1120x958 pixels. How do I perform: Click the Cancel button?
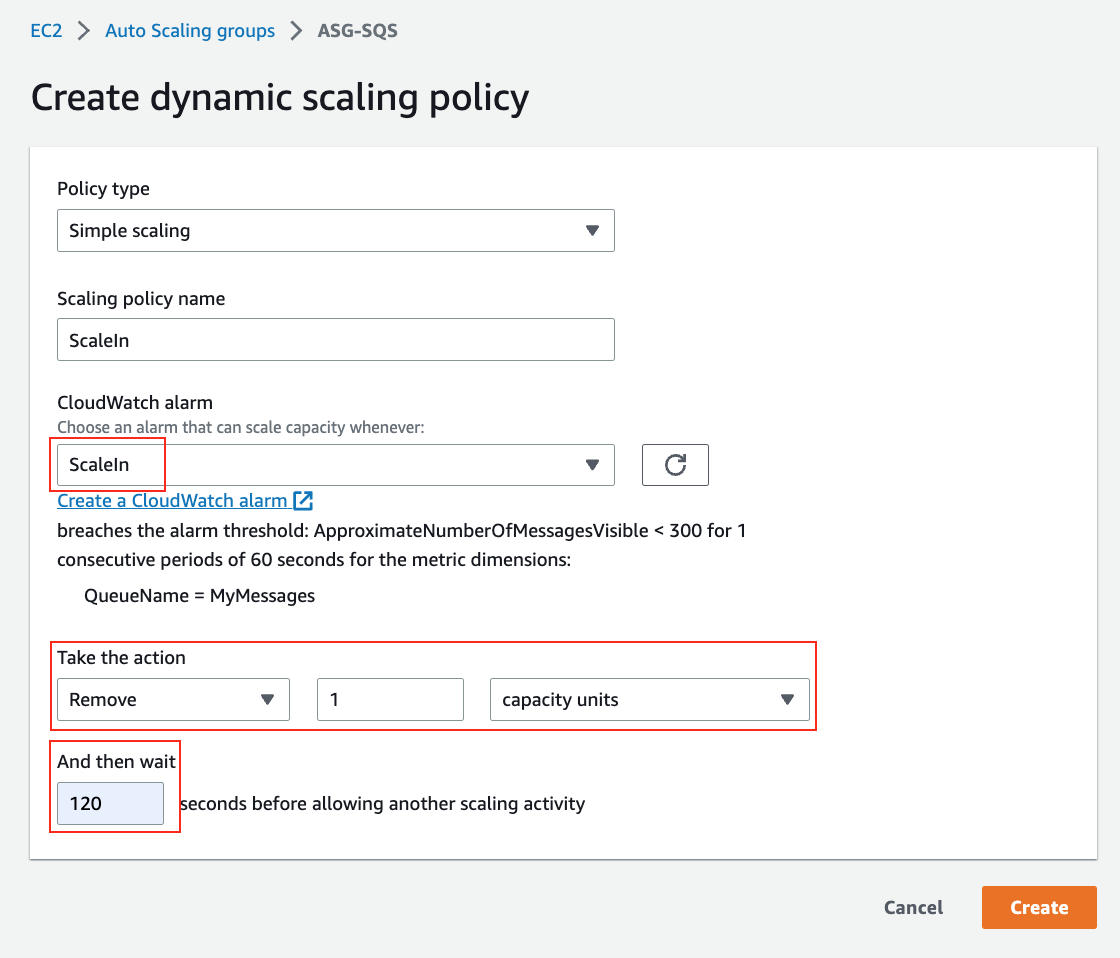(x=914, y=907)
